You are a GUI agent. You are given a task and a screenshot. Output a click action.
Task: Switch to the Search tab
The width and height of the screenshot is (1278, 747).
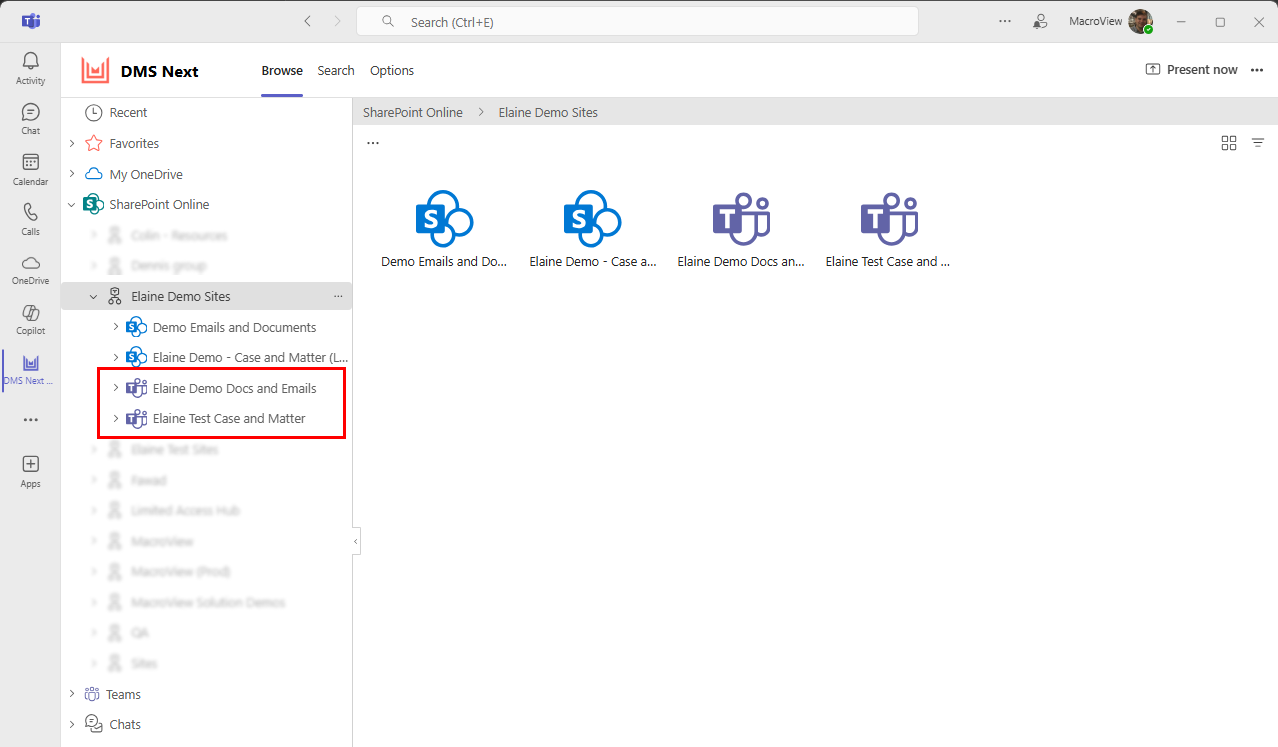336,71
